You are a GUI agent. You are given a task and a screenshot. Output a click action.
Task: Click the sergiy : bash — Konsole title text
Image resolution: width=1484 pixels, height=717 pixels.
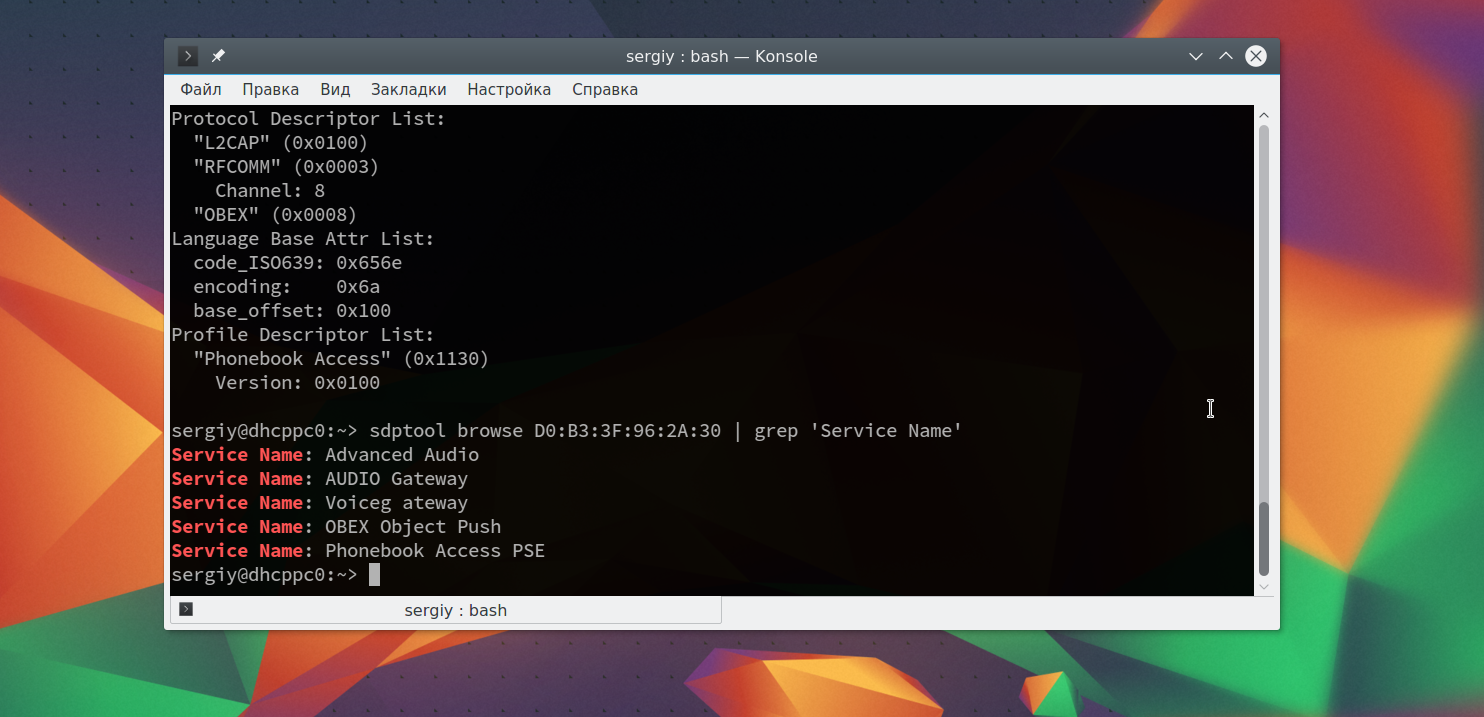(x=722, y=56)
